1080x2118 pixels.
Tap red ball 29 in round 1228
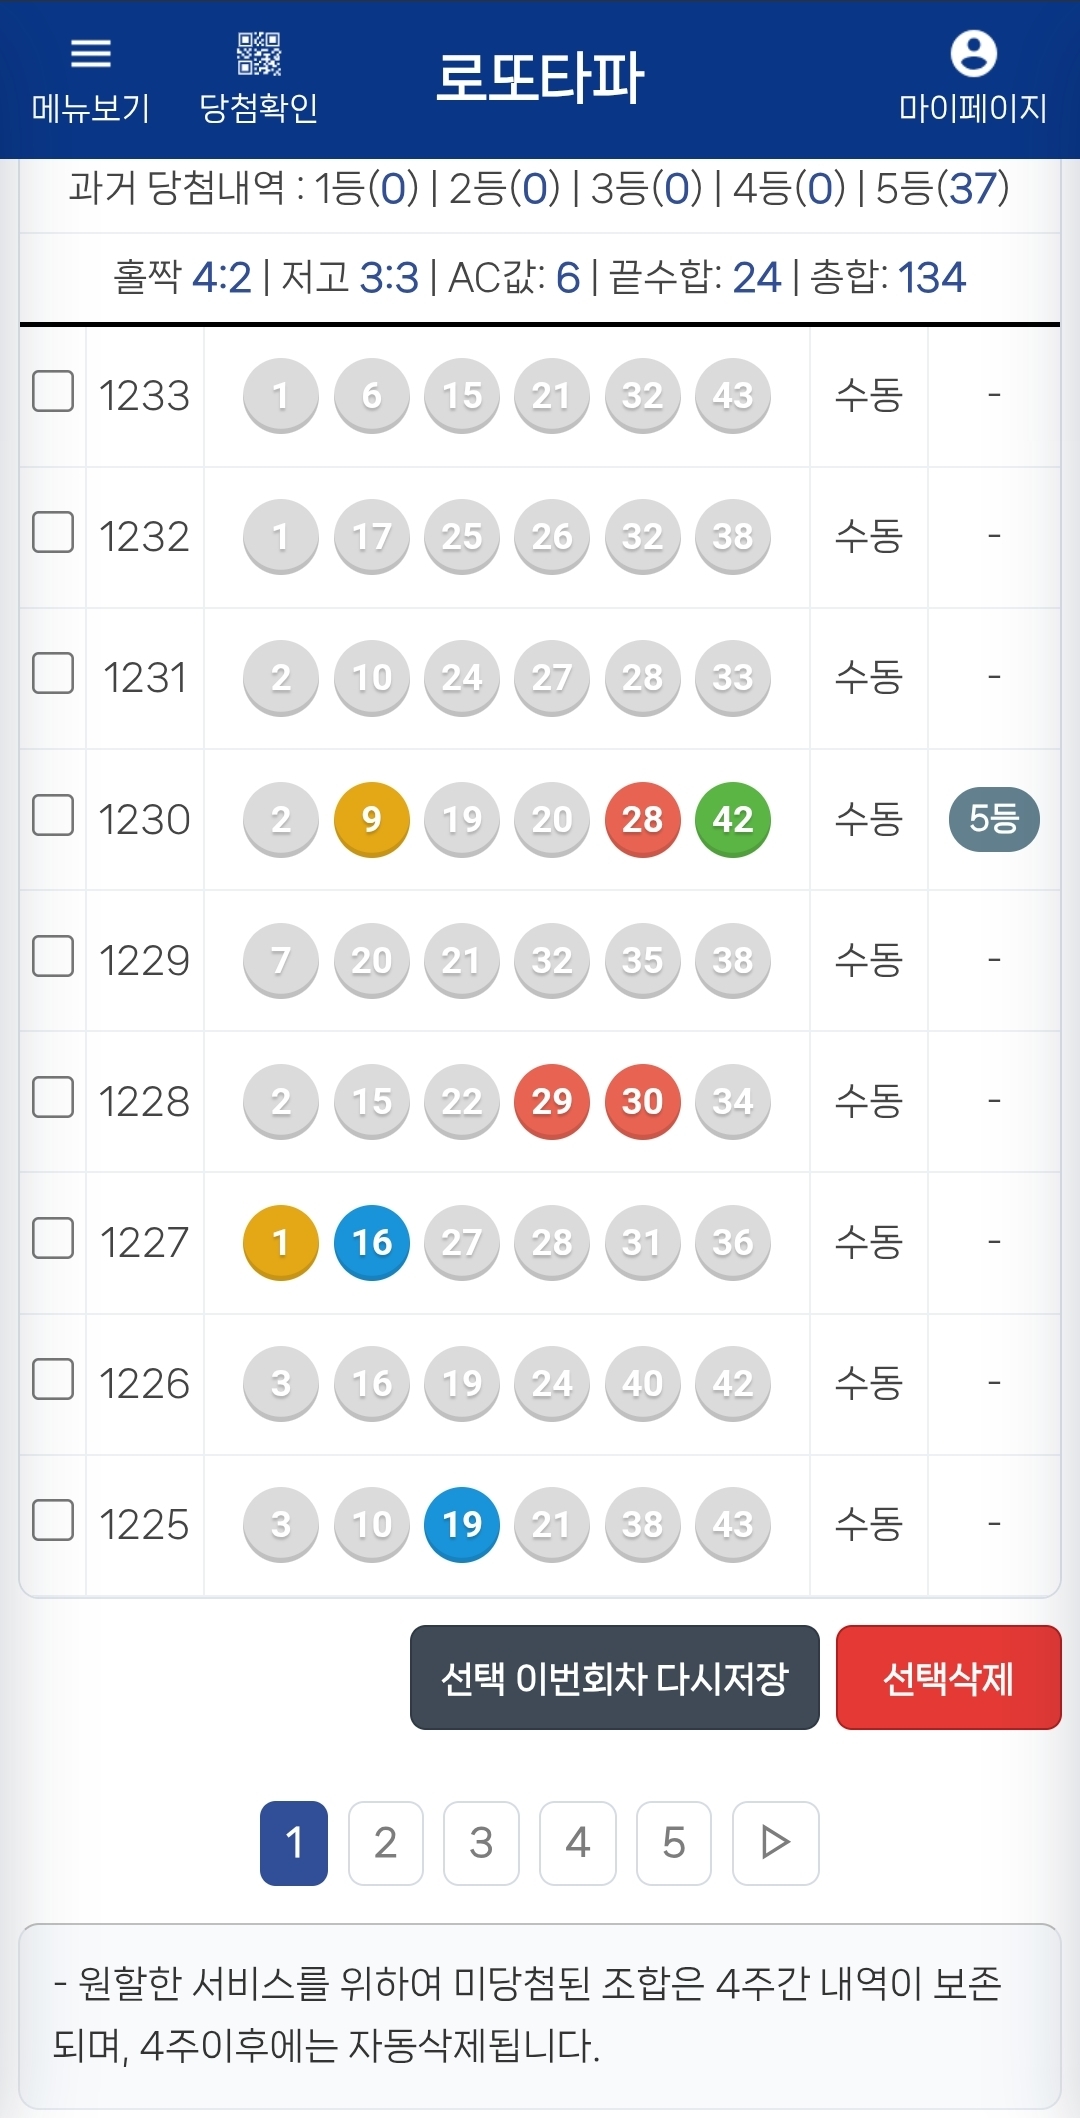(x=552, y=1101)
